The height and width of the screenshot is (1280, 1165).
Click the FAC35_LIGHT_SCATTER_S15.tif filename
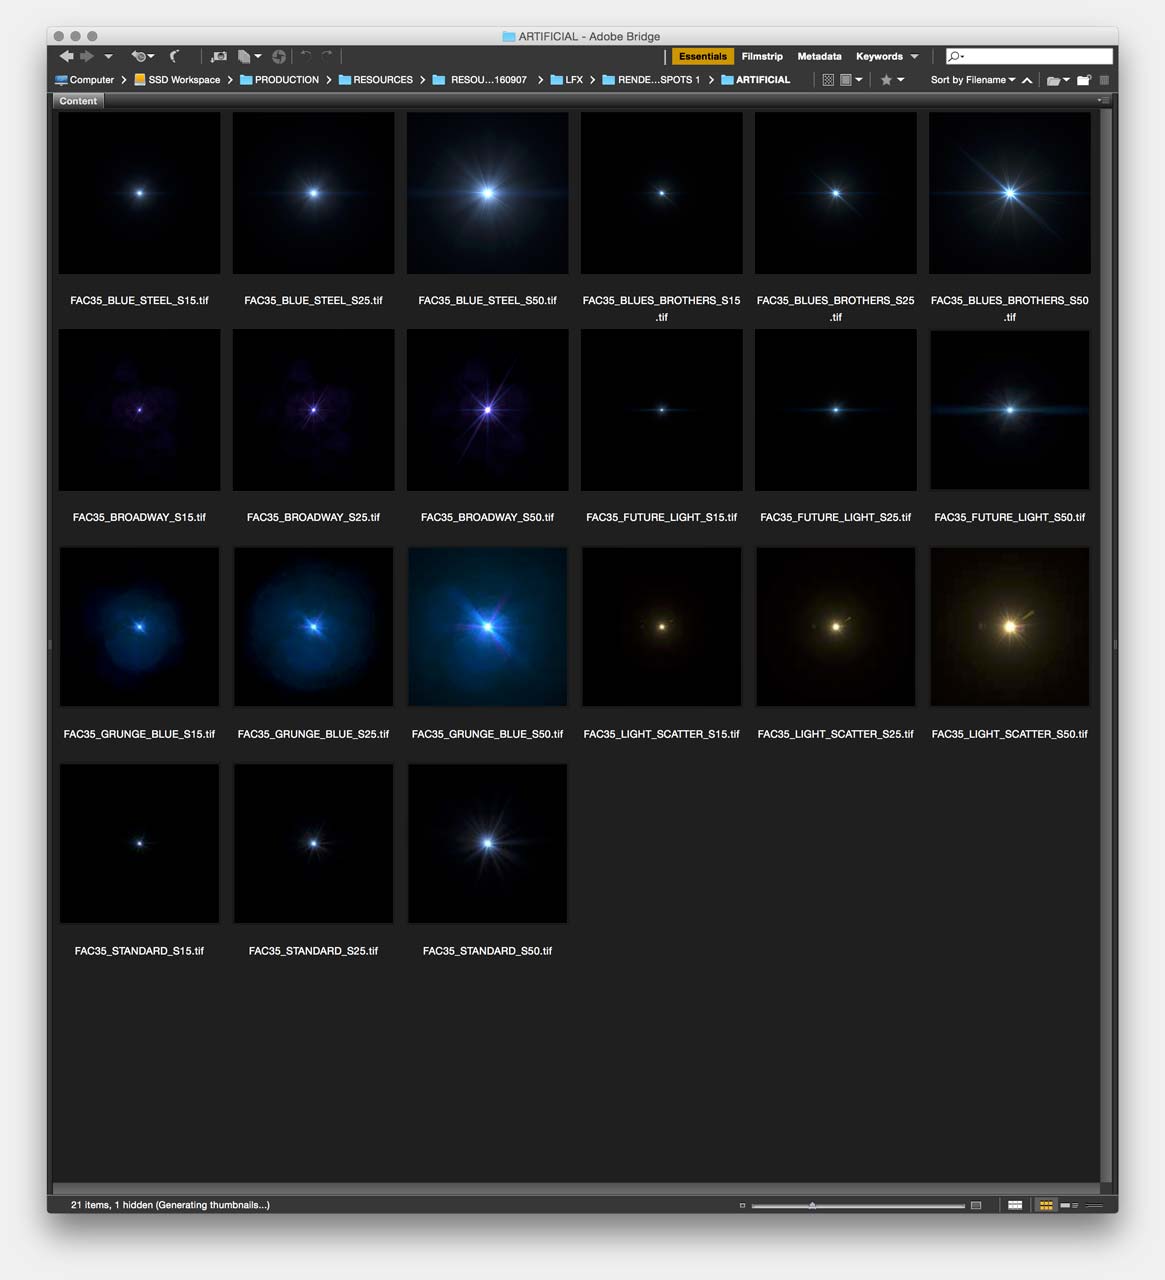coord(661,734)
